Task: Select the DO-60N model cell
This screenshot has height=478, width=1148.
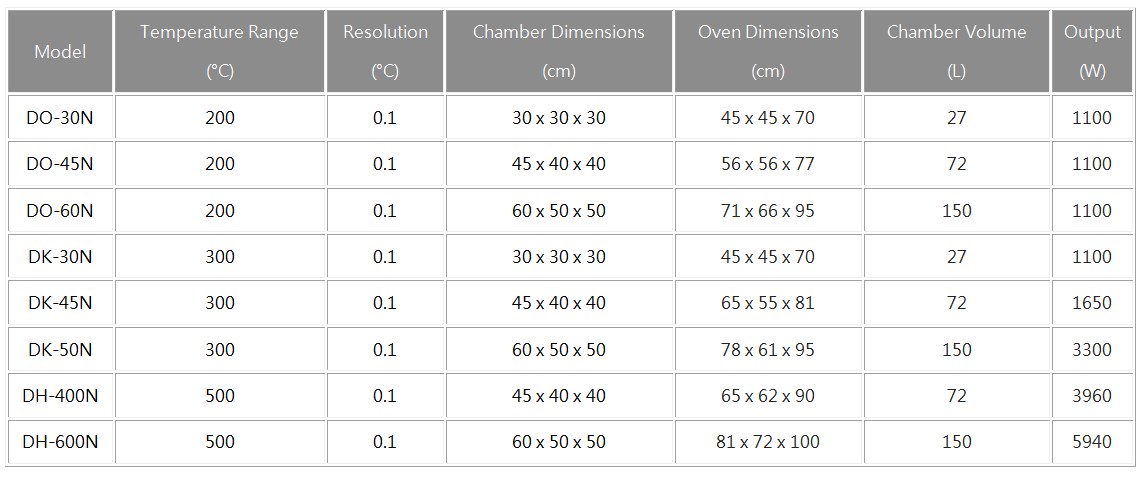Action: (x=60, y=211)
